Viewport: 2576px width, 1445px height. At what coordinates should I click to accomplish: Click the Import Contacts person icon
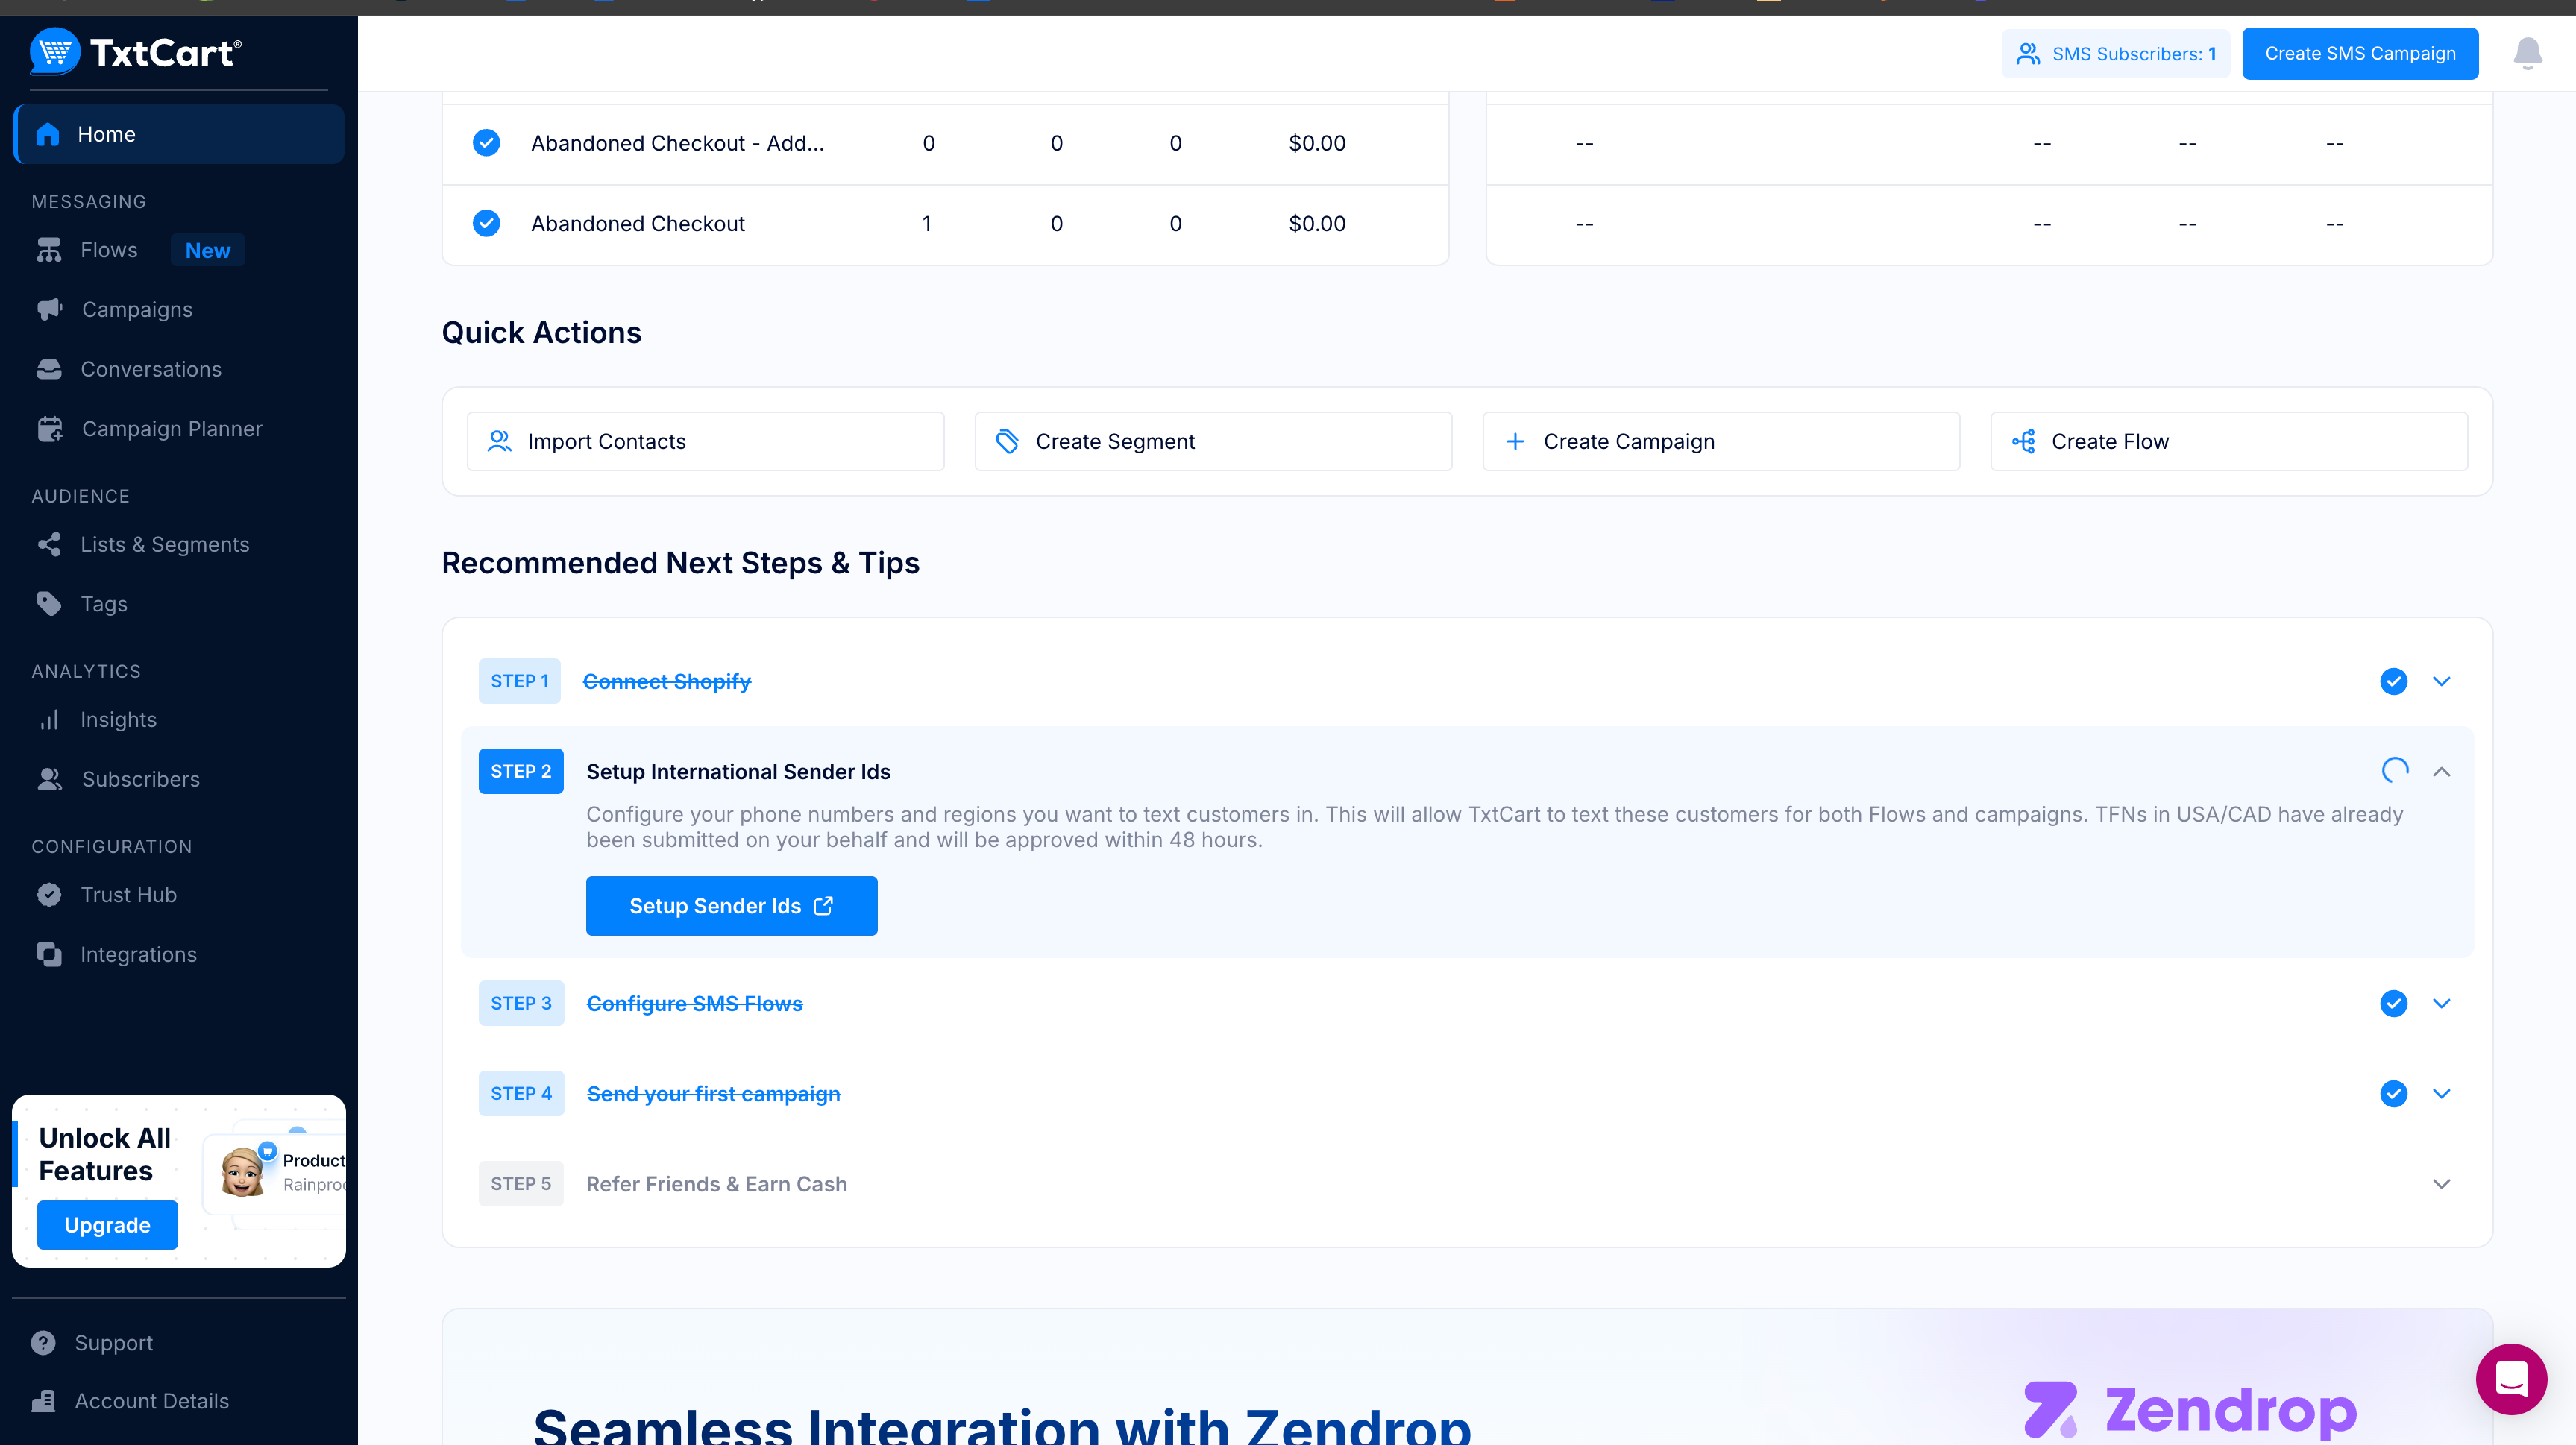(499, 441)
